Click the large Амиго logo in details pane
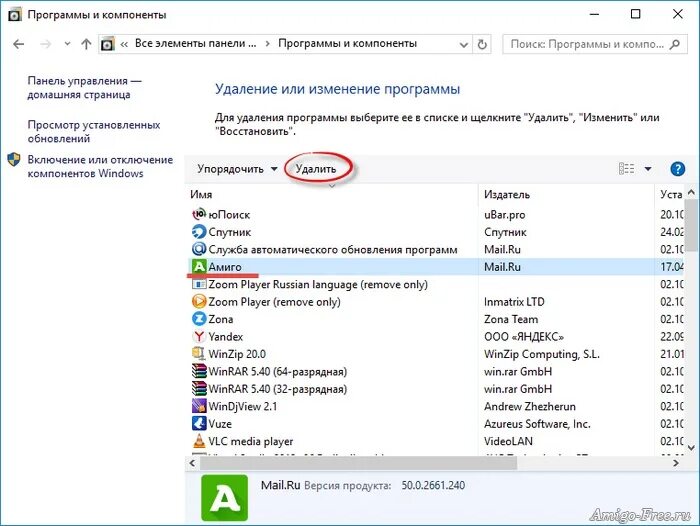This screenshot has width=700, height=526. click(225, 498)
